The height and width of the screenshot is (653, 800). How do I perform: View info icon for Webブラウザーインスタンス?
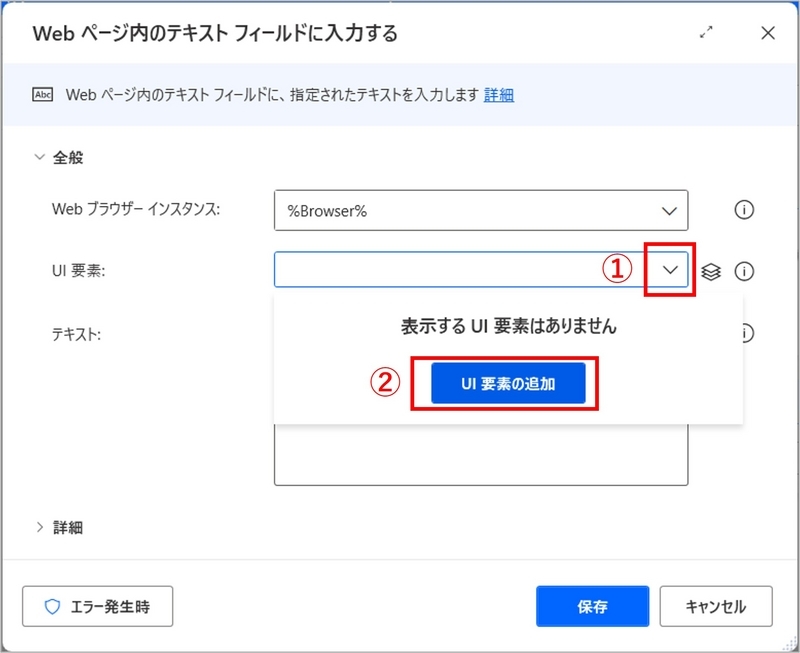(743, 211)
